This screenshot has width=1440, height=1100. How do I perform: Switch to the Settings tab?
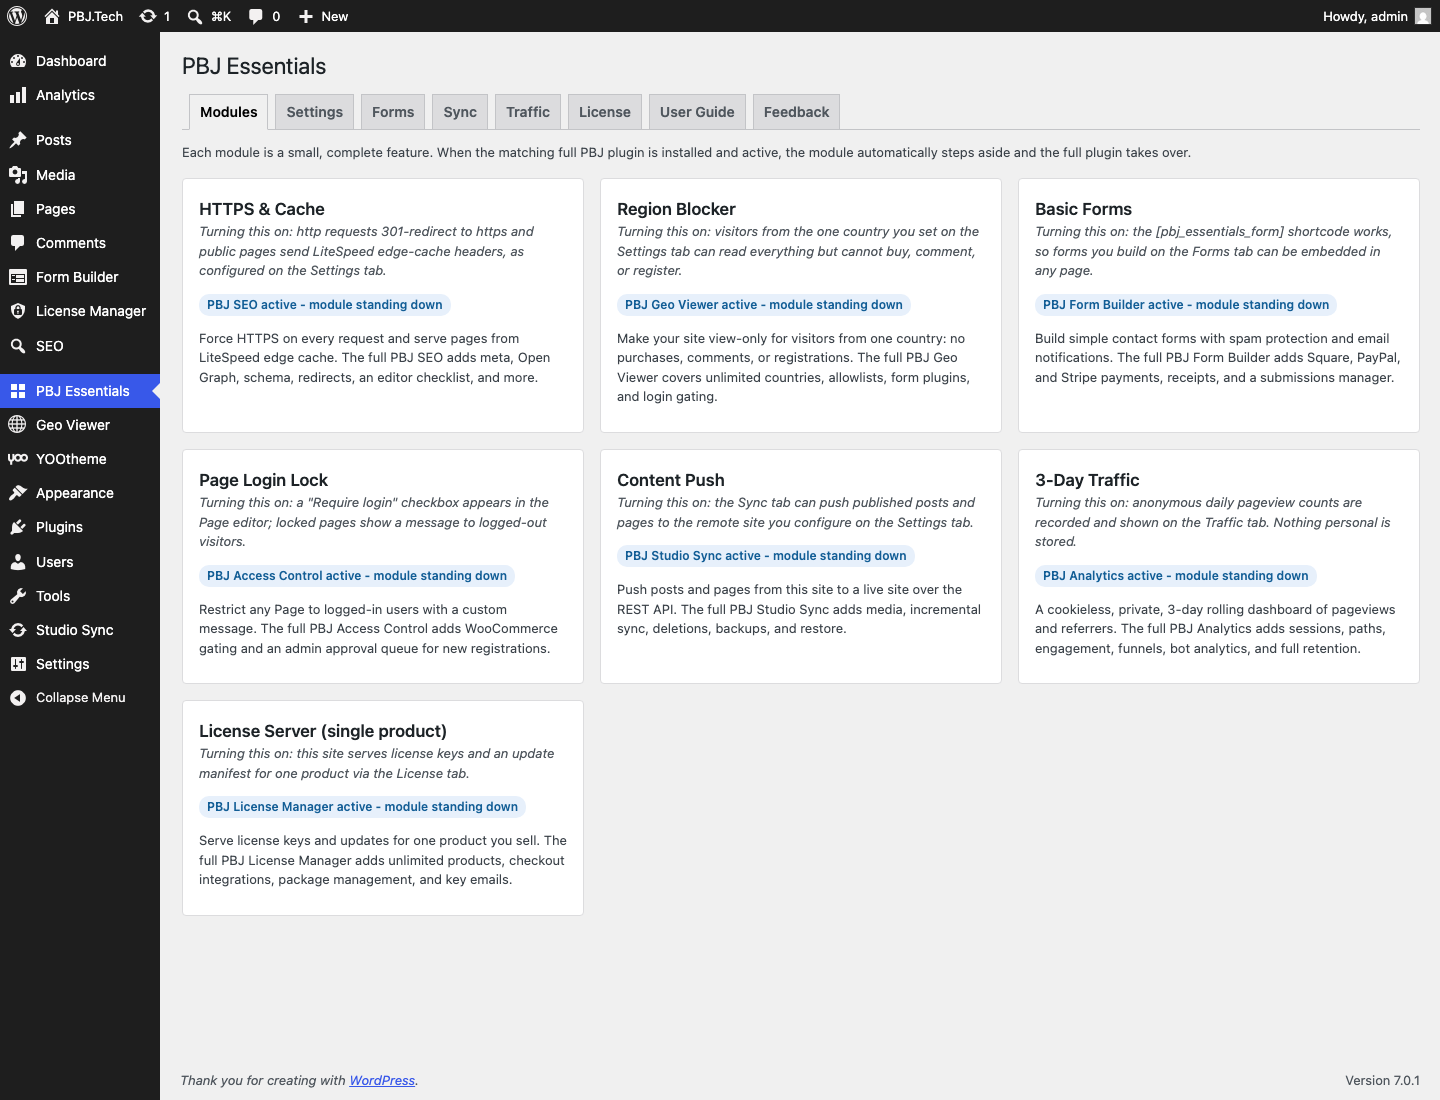pos(315,112)
